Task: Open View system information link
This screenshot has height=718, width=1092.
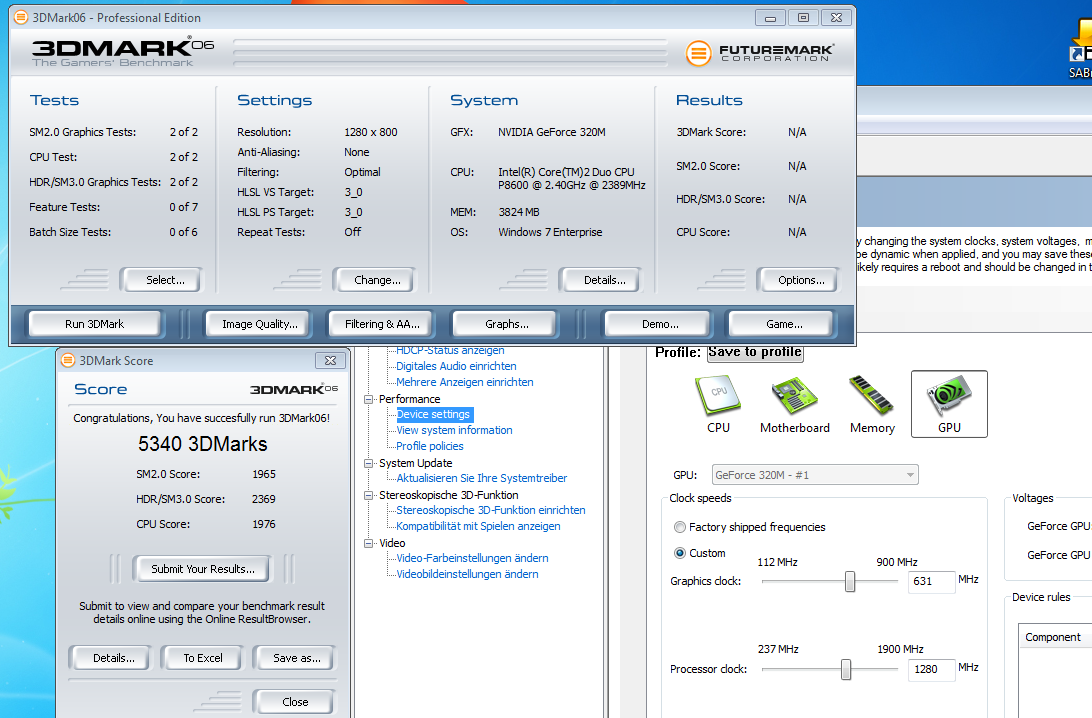Action: pos(454,430)
